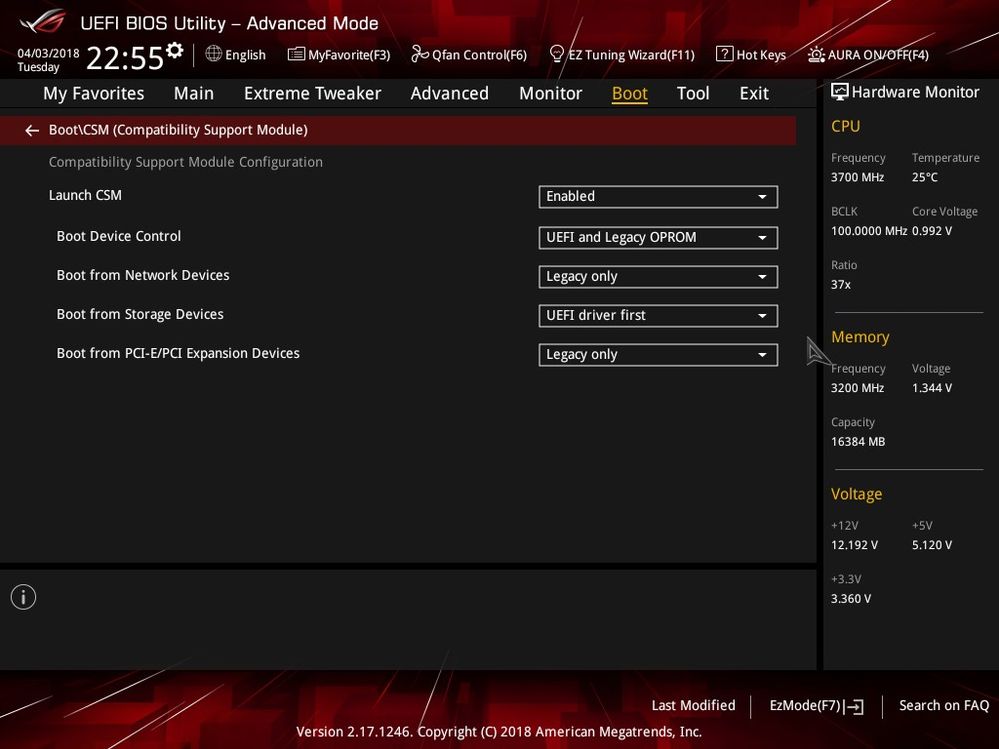This screenshot has width=999, height=749.
Task: Click Boot from Network Devices label
Action: pyautogui.click(x=143, y=275)
